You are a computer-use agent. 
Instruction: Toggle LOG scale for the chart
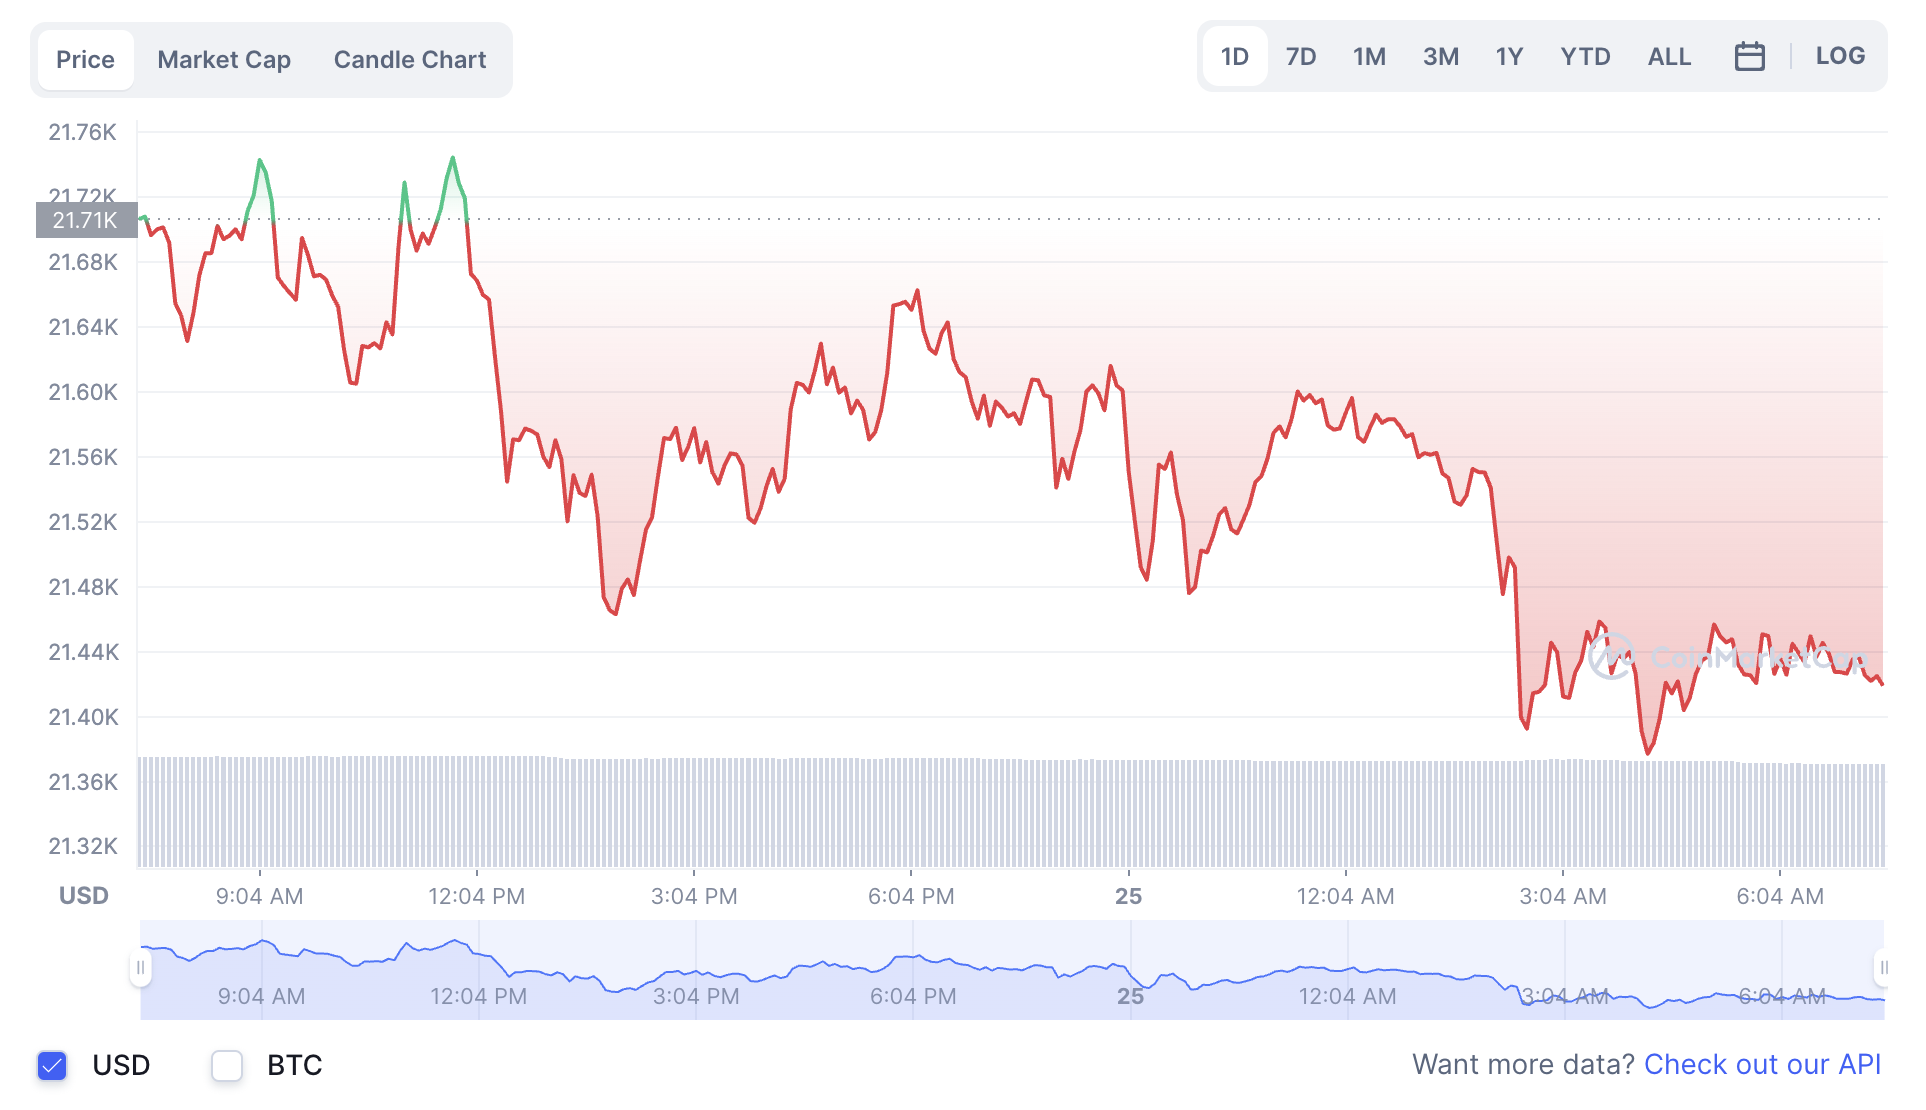pyautogui.click(x=1841, y=56)
